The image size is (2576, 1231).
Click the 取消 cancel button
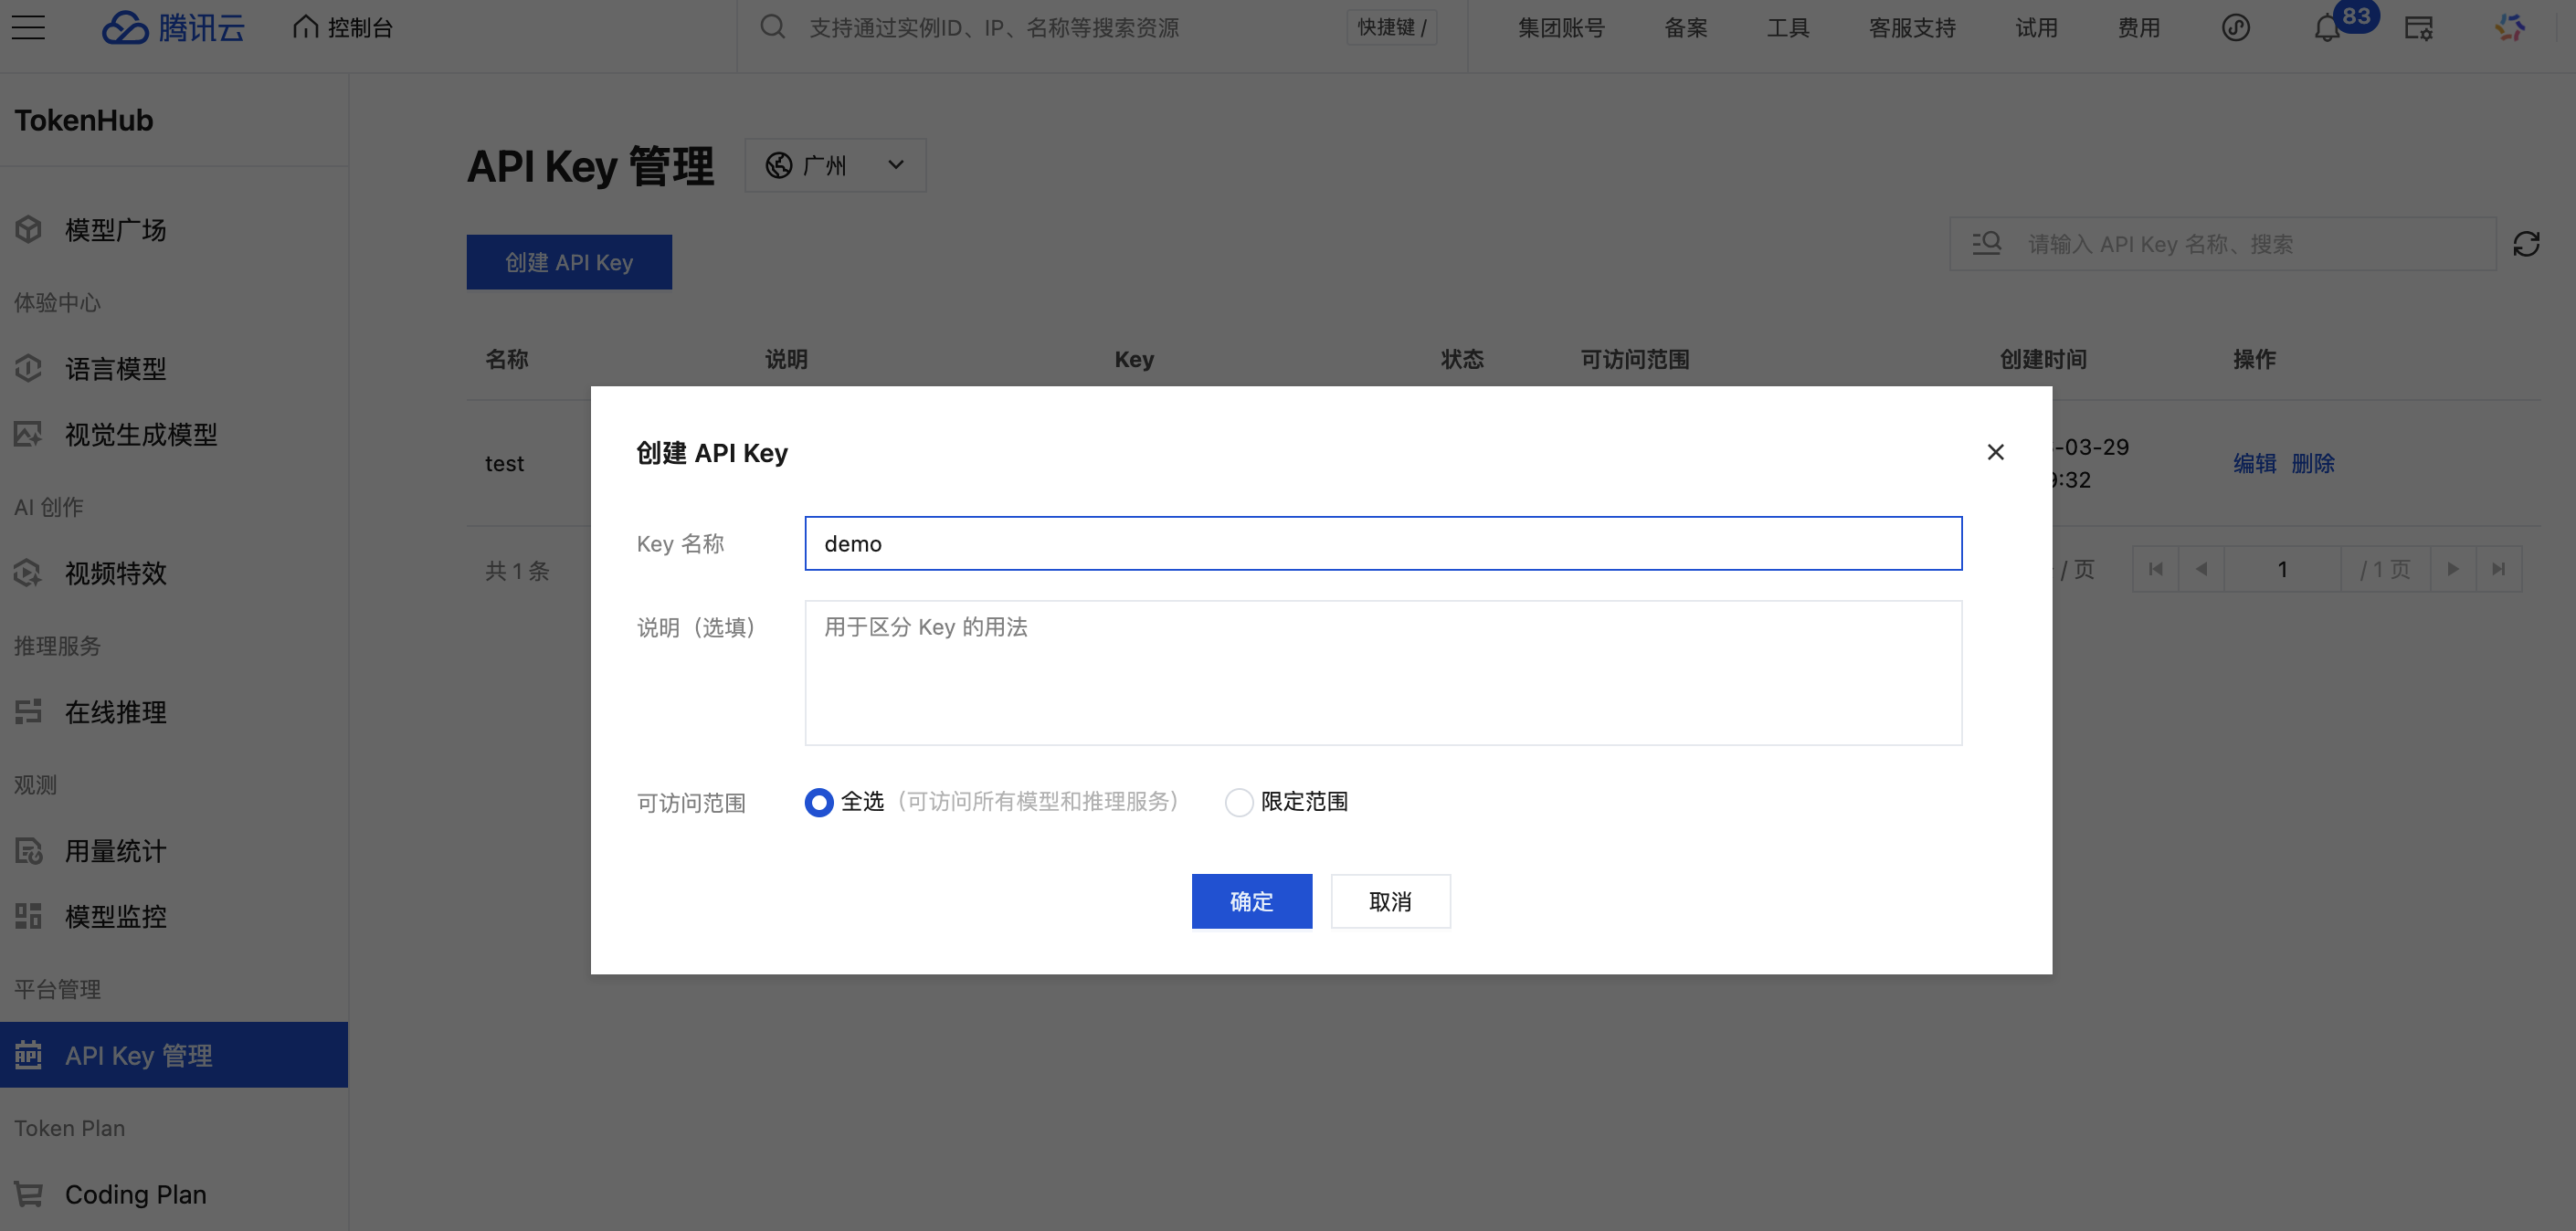1390,901
